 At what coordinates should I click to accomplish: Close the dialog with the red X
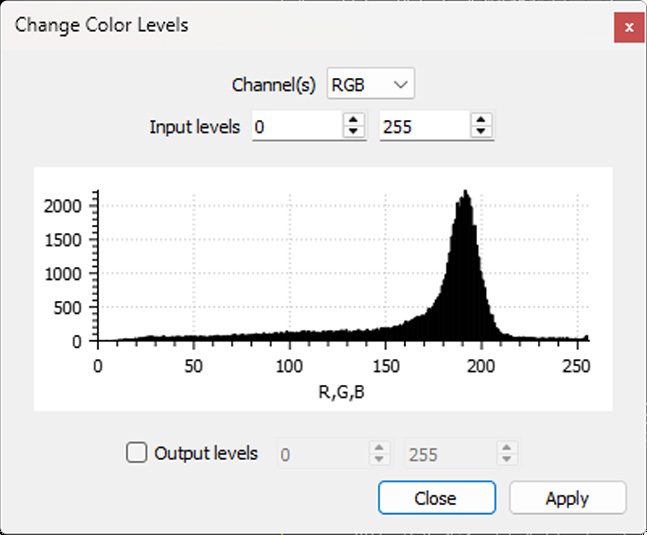tap(628, 27)
